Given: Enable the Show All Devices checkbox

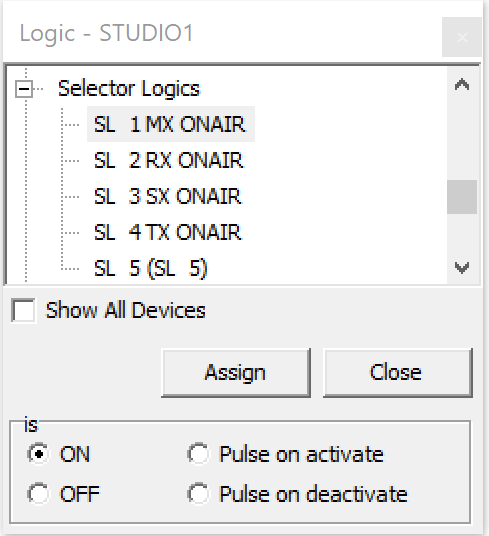Looking at the screenshot, I should [x=23, y=310].
